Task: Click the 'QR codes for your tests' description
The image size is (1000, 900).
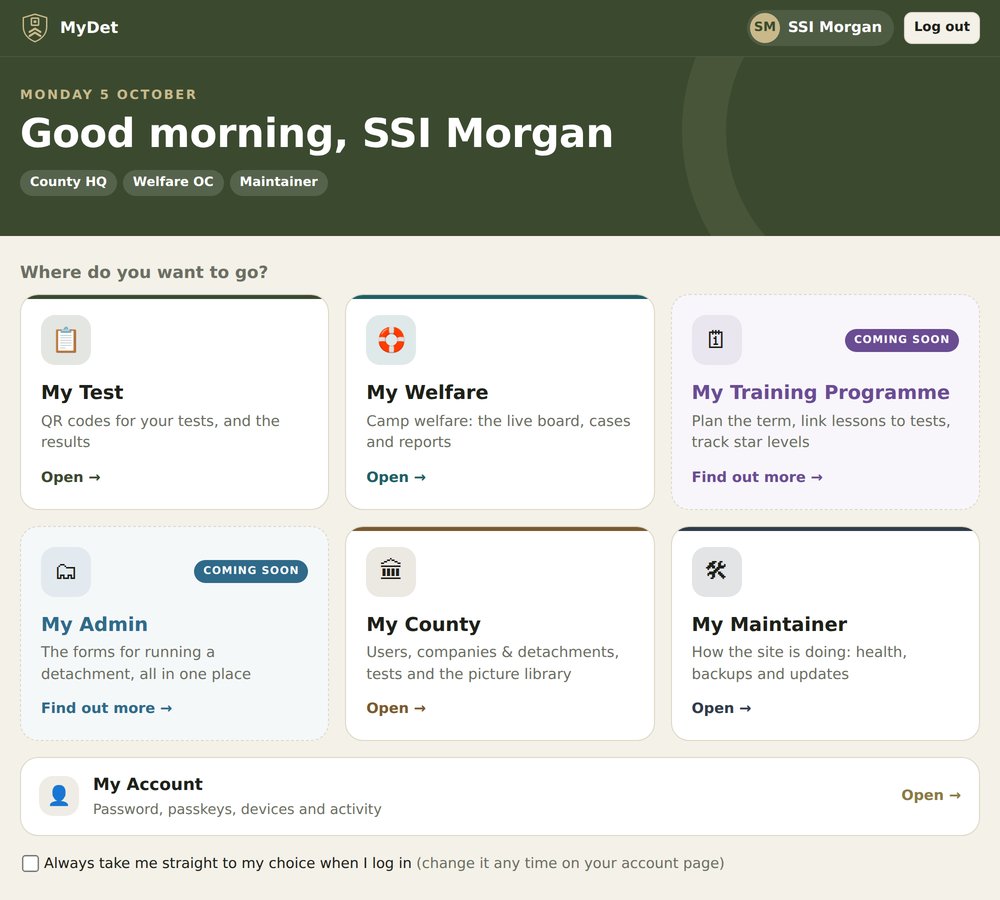Action: [x=161, y=432]
